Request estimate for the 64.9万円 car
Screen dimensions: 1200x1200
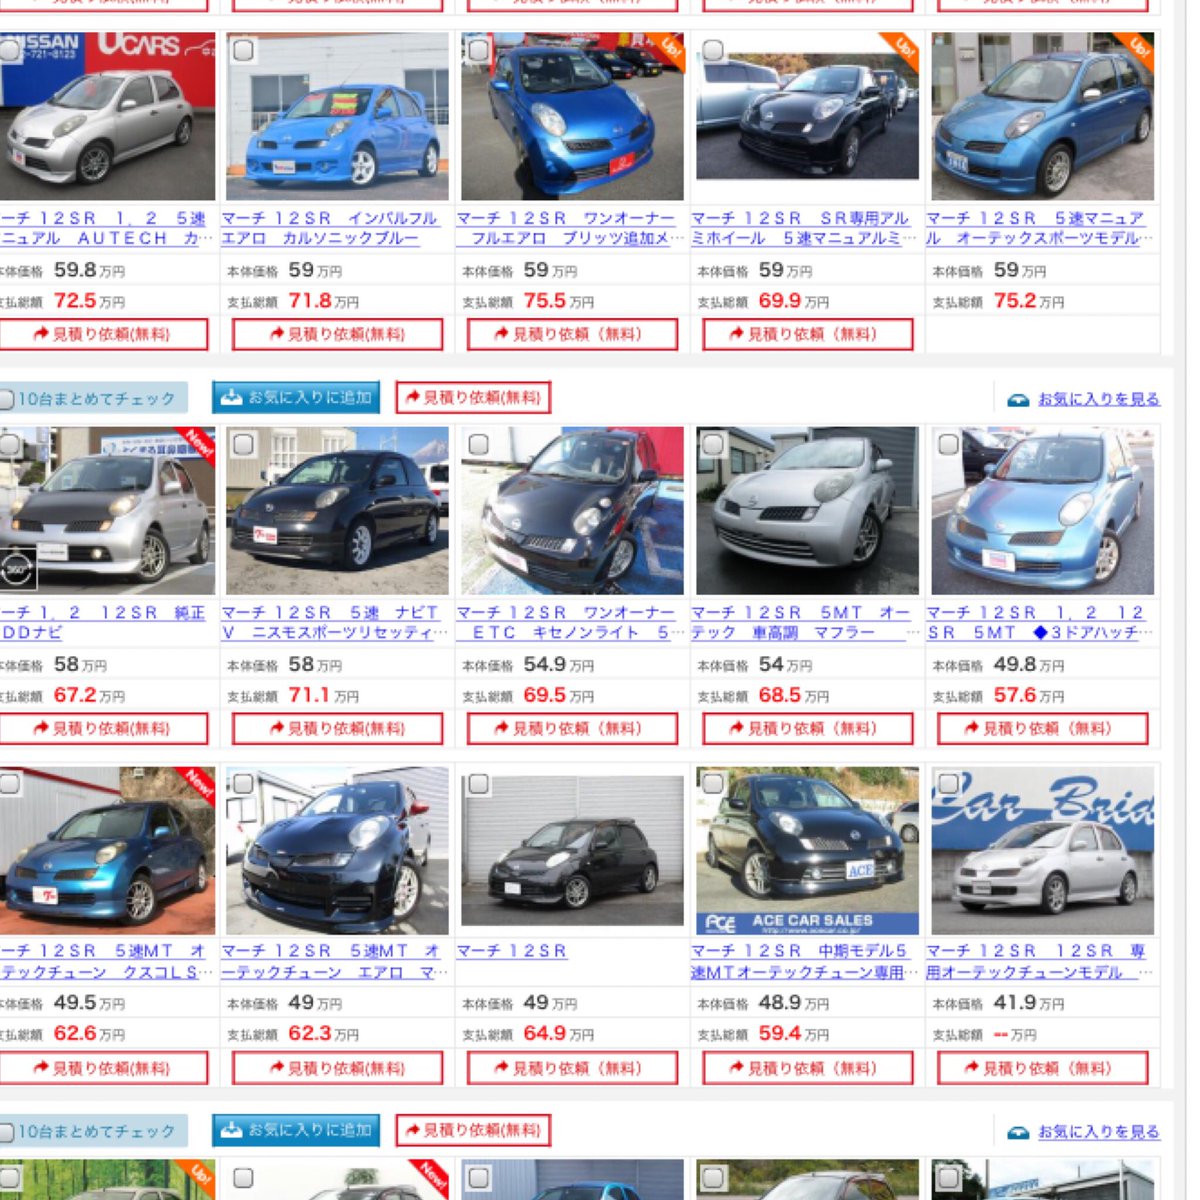(572, 1068)
